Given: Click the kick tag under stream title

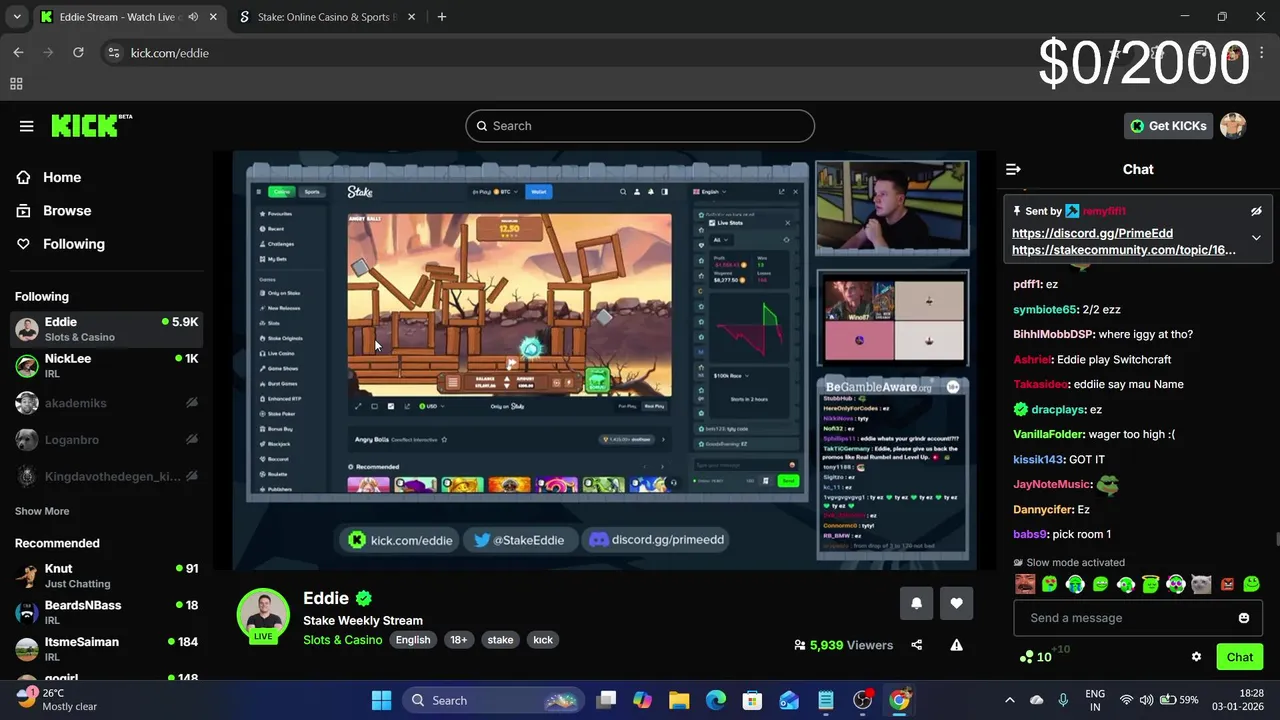Looking at the screenshot, I should pos(543,640).
